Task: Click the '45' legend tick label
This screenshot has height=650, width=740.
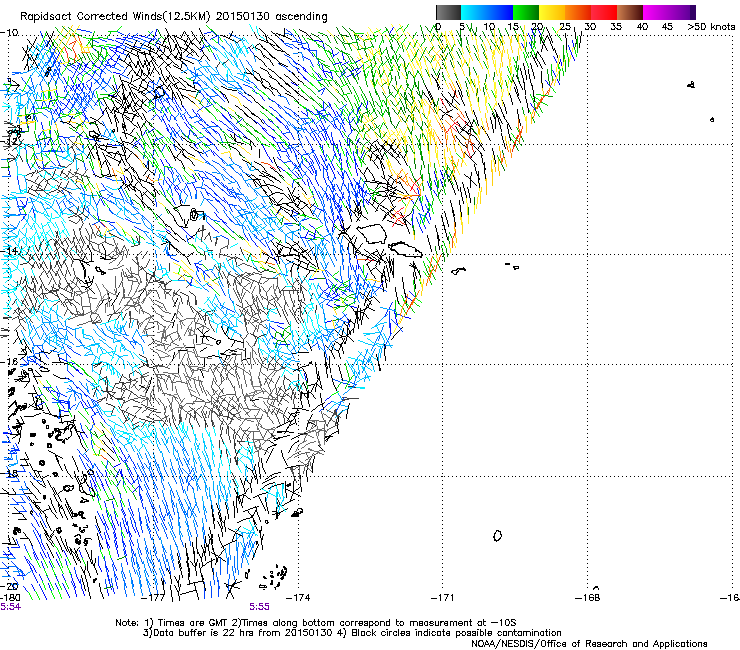Action: tap(667, 27)
